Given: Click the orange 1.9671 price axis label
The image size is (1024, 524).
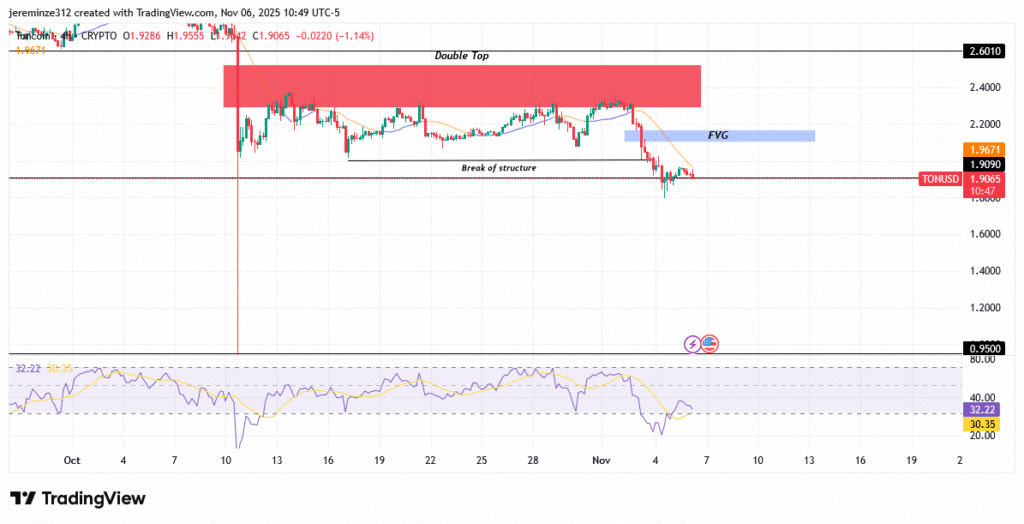Looking at the screenshot, I should coord(985,150).
